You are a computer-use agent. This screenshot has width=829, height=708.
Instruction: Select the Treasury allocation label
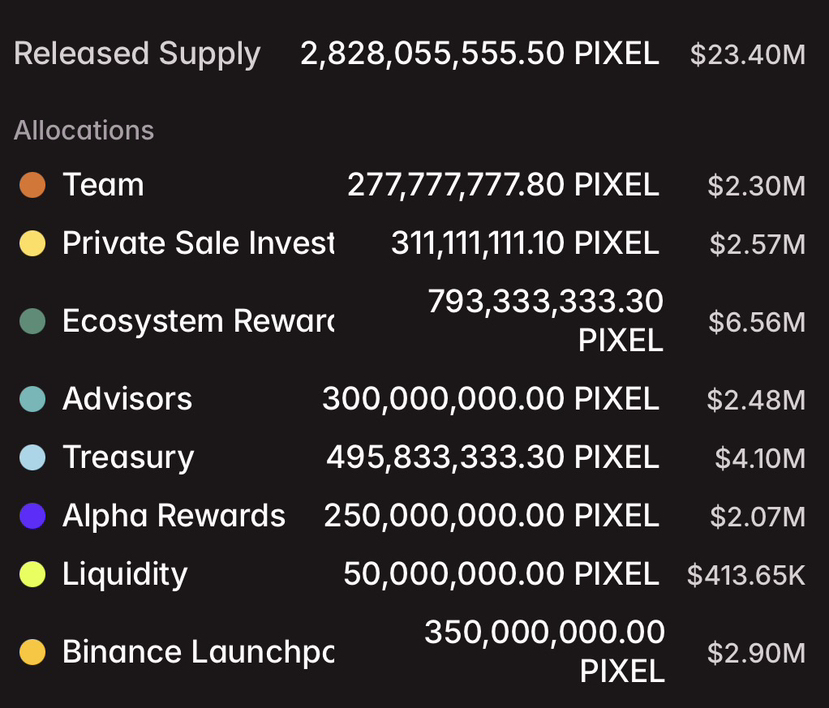click(x=128, y=458)
